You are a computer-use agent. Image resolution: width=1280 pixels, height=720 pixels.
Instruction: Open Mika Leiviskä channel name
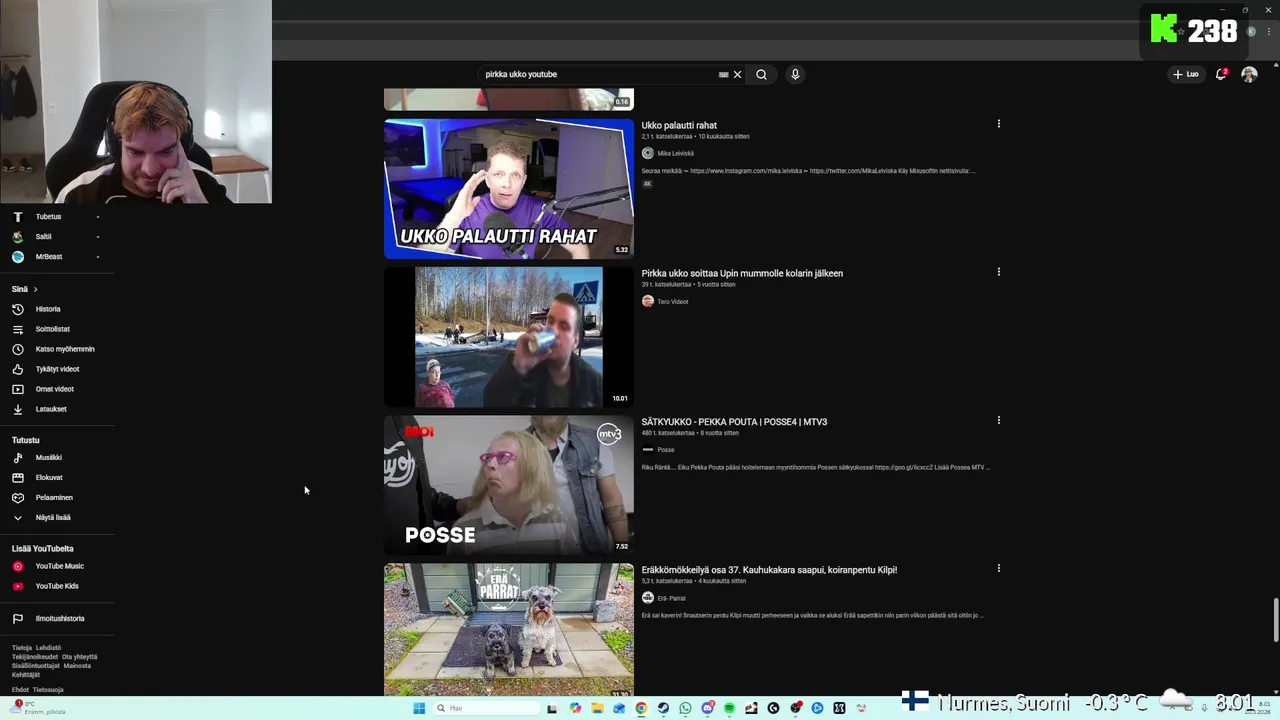pyautogui.click(x=675, y=153)
